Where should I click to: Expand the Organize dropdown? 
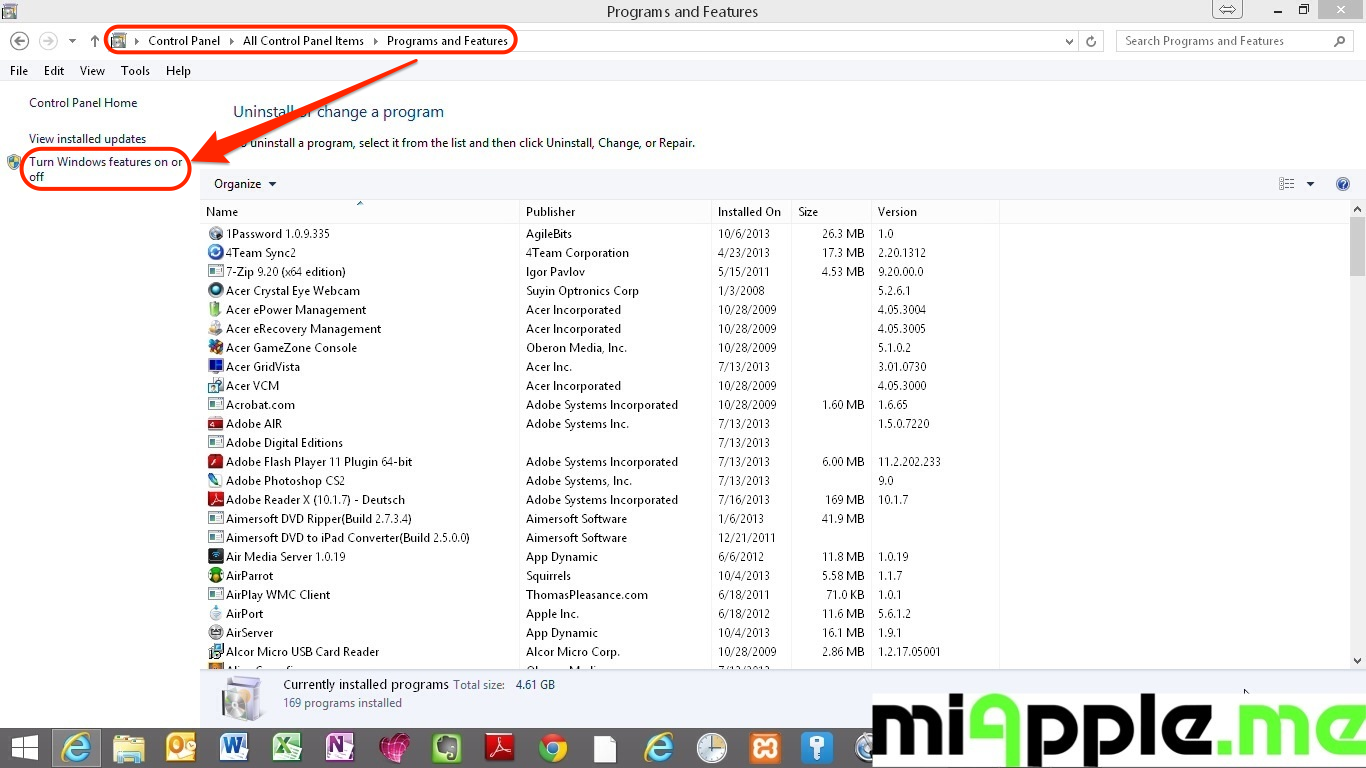click(245, 184)
